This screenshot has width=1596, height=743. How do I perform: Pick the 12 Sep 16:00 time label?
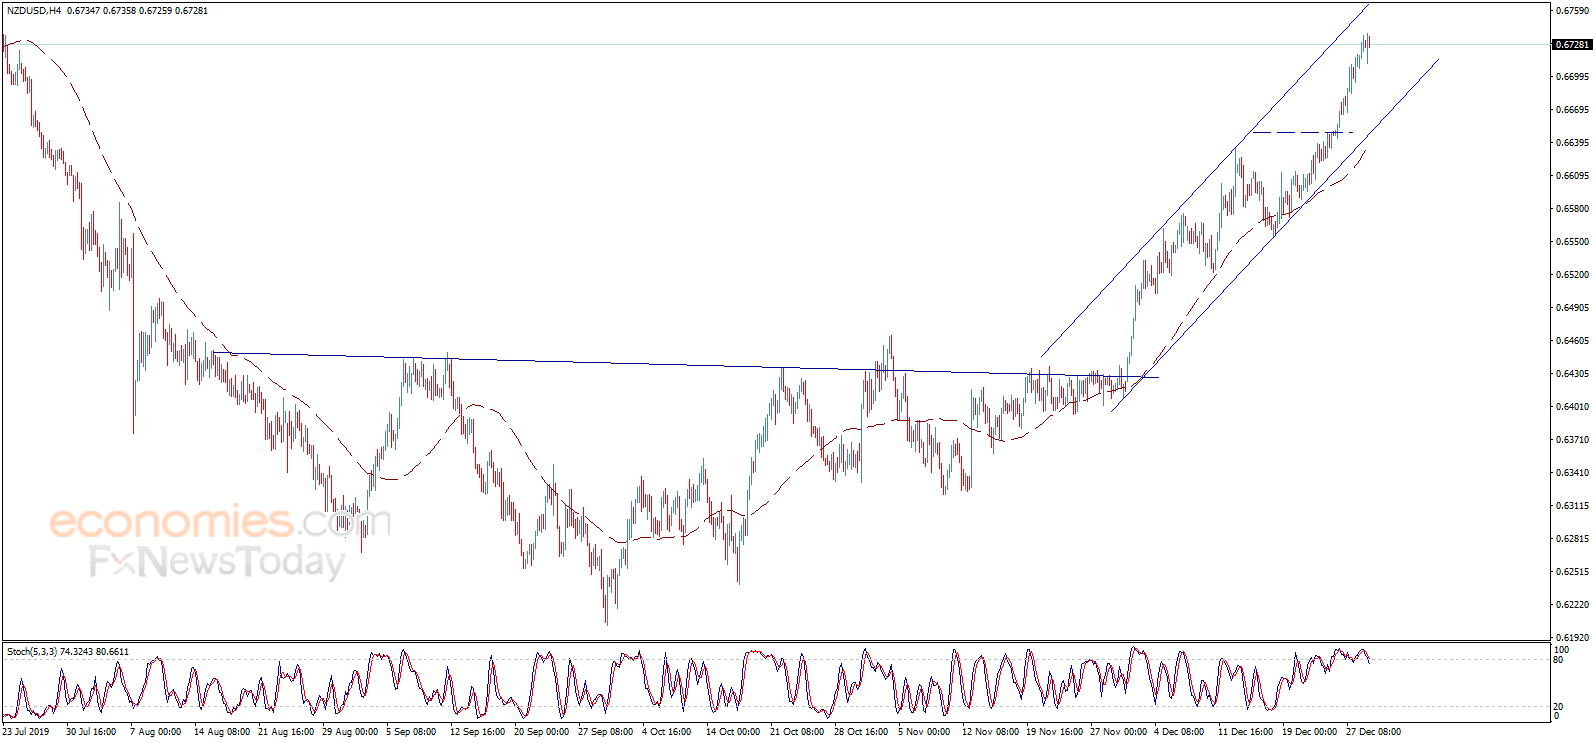click(477, 732)
